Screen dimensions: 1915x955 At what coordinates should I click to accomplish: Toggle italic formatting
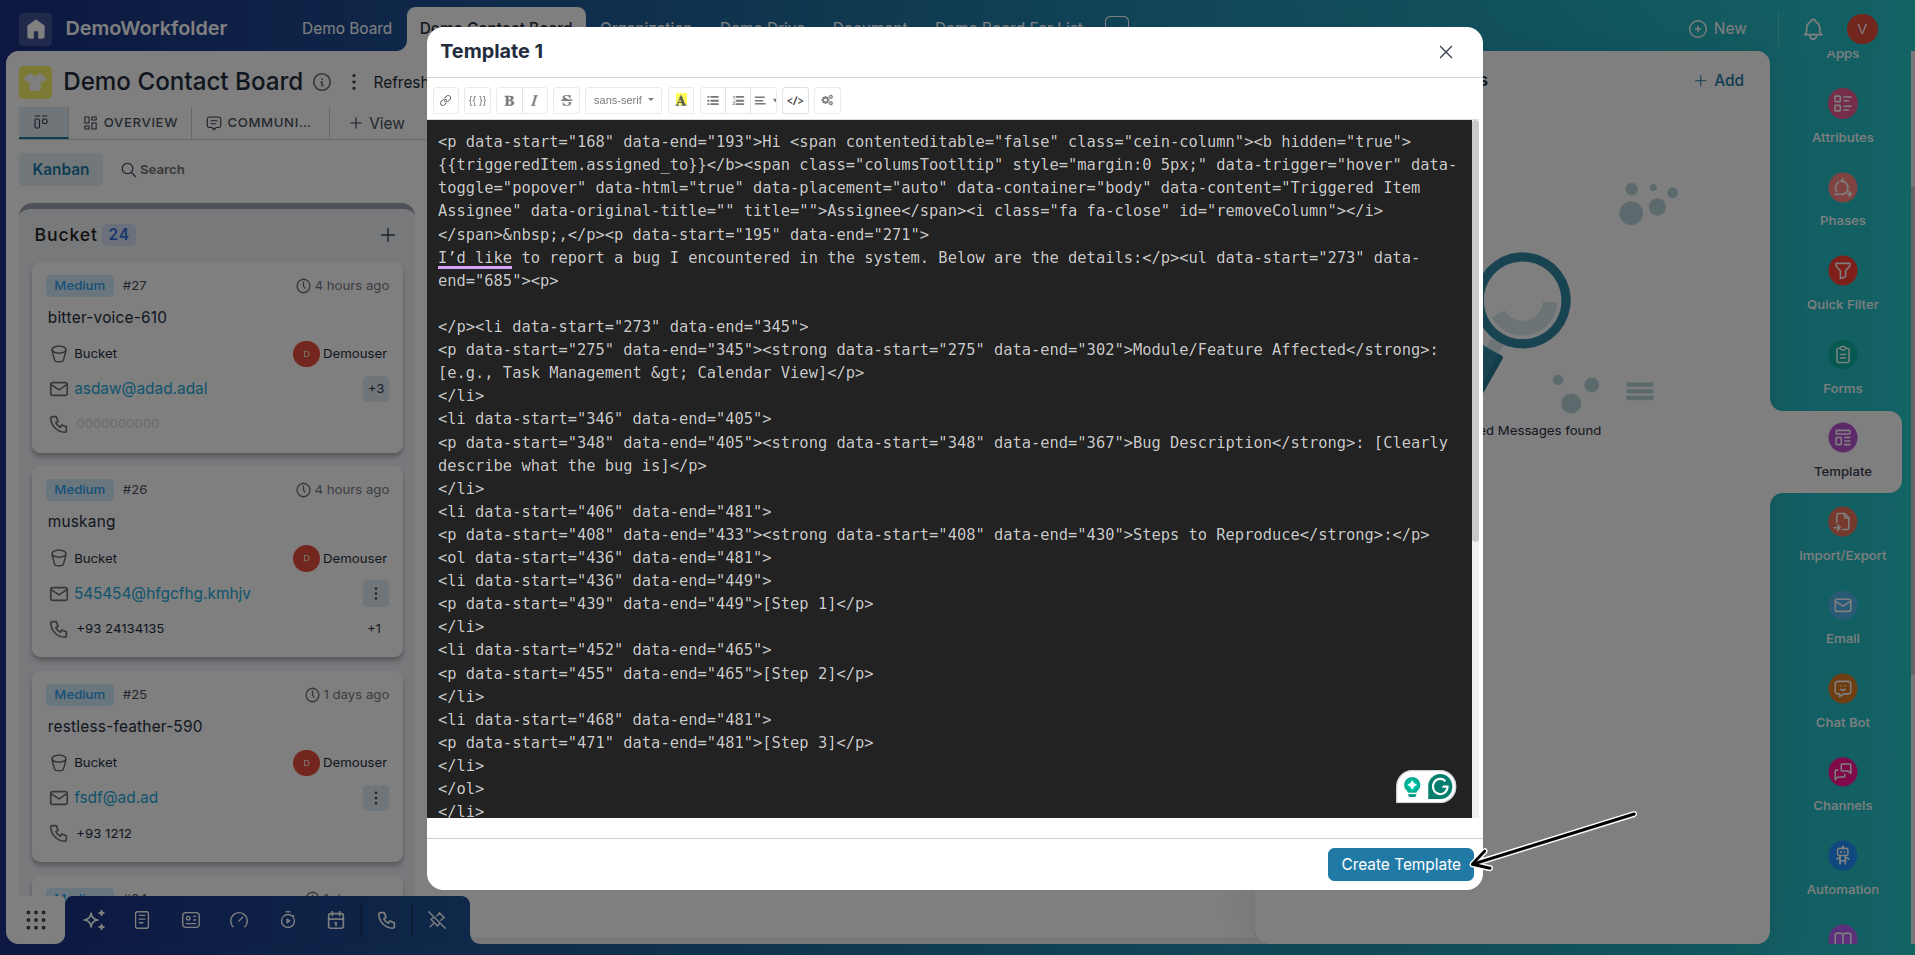click(x=534, y=100)
